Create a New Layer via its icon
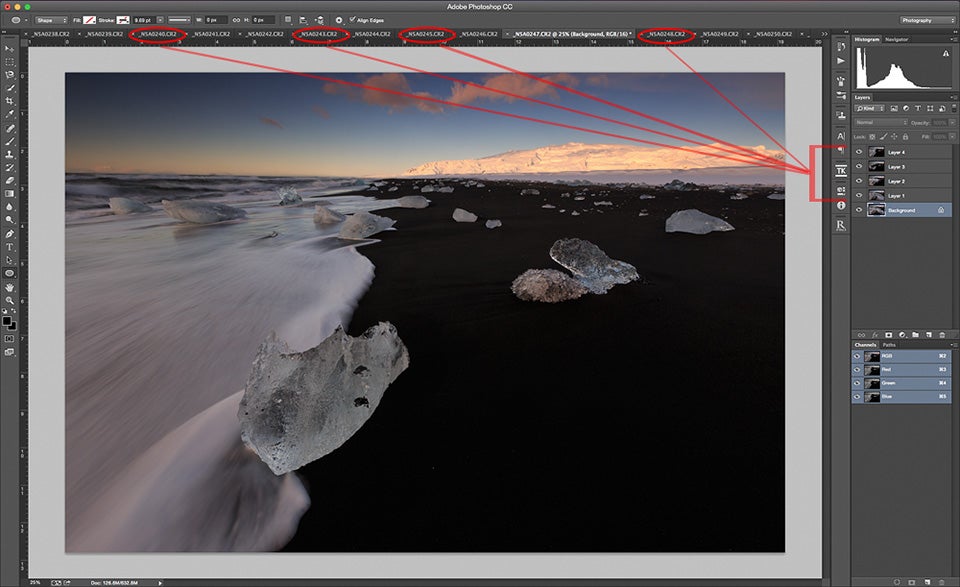This screenshot has width=960, height=587. click(x=928, y=335)
